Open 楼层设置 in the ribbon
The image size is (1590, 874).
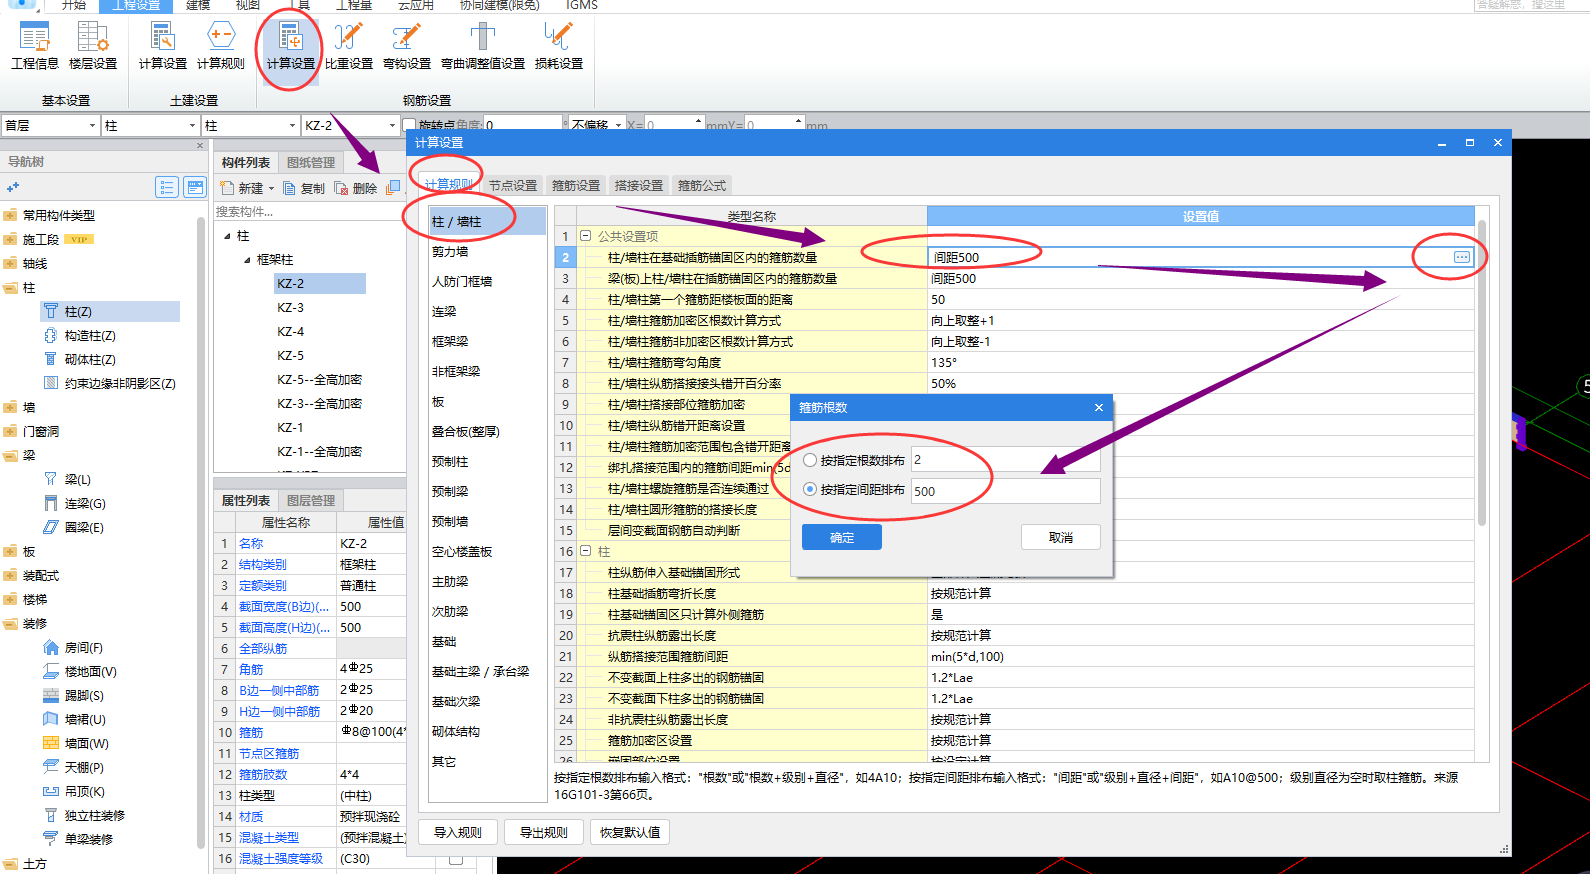pyautogui.click(x=93, y=46)
